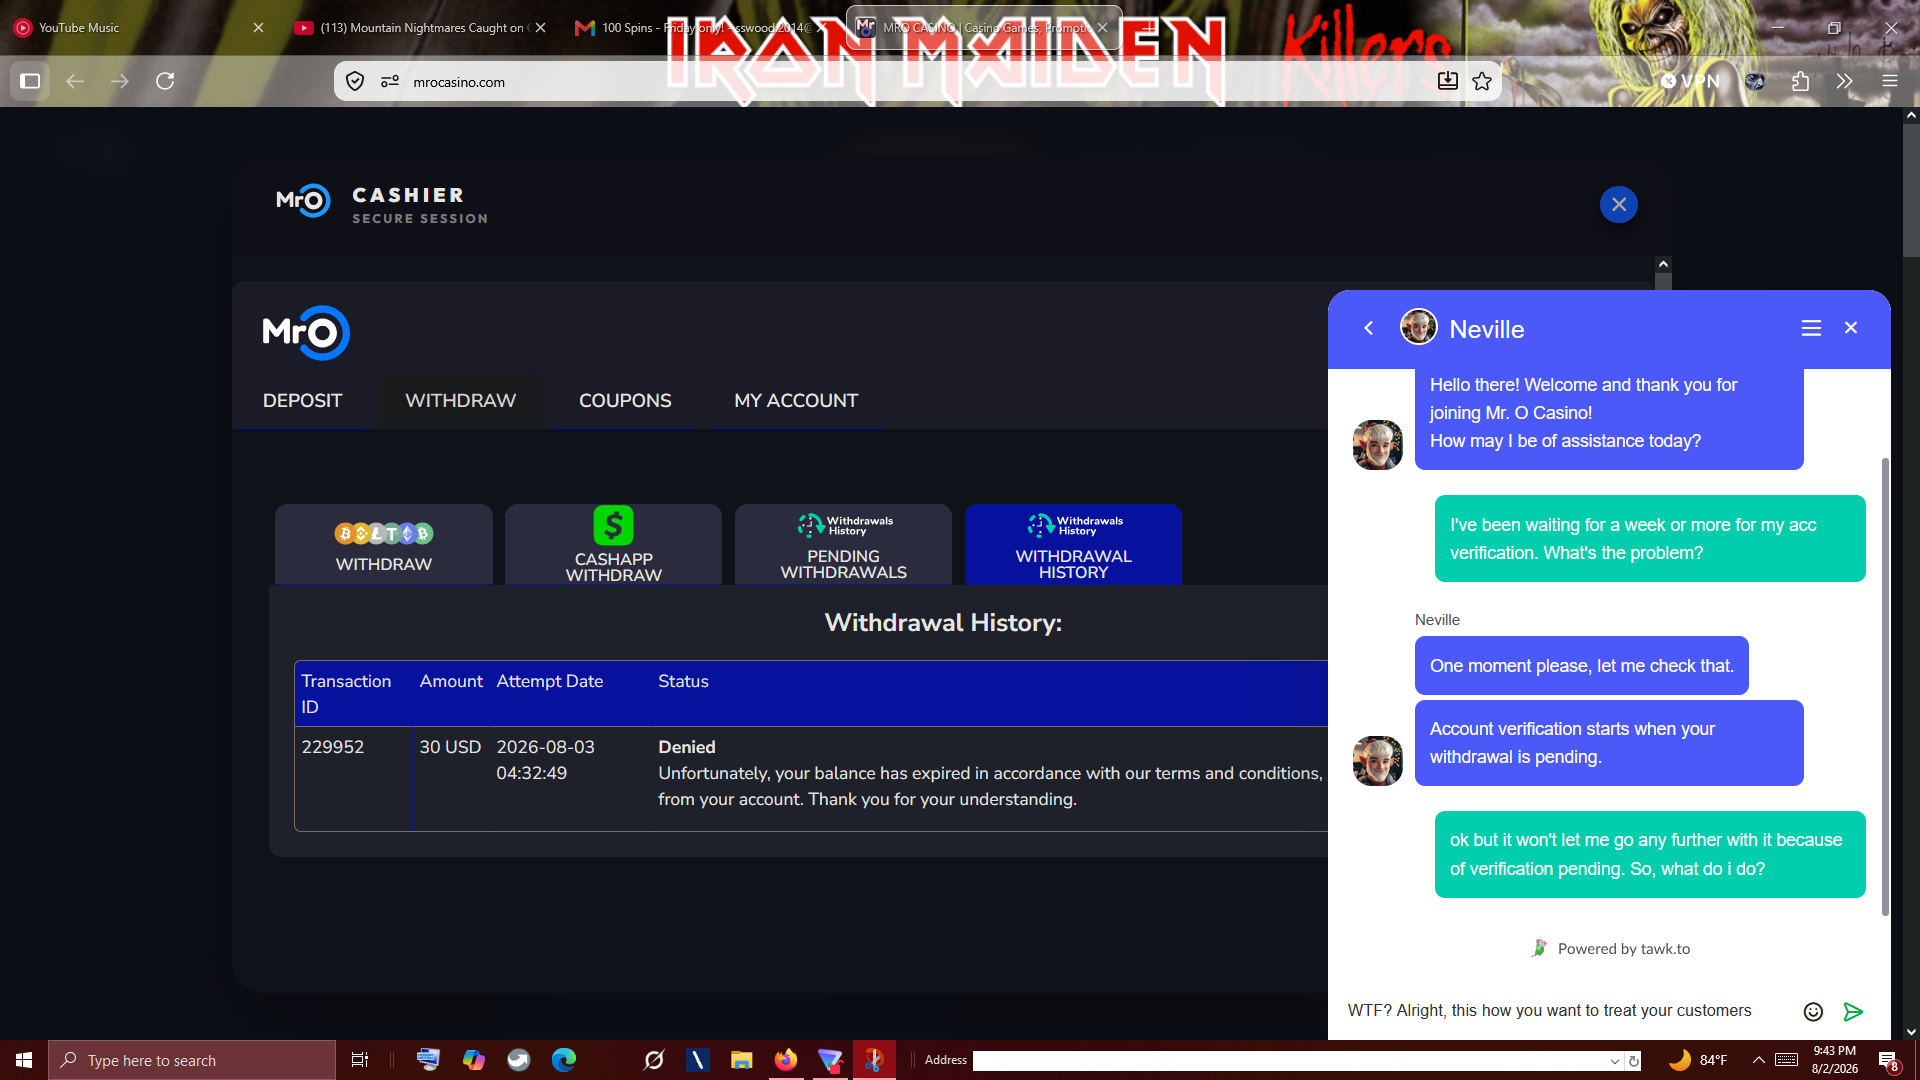Image resolution: width=1920 pixels, height=1080 pixels.
Task: Close the MRO Casino tab
Action: pos(1102,28)
